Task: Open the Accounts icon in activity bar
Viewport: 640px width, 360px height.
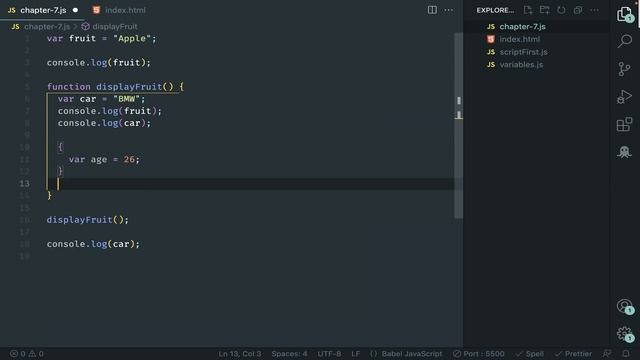Action: 624,306
